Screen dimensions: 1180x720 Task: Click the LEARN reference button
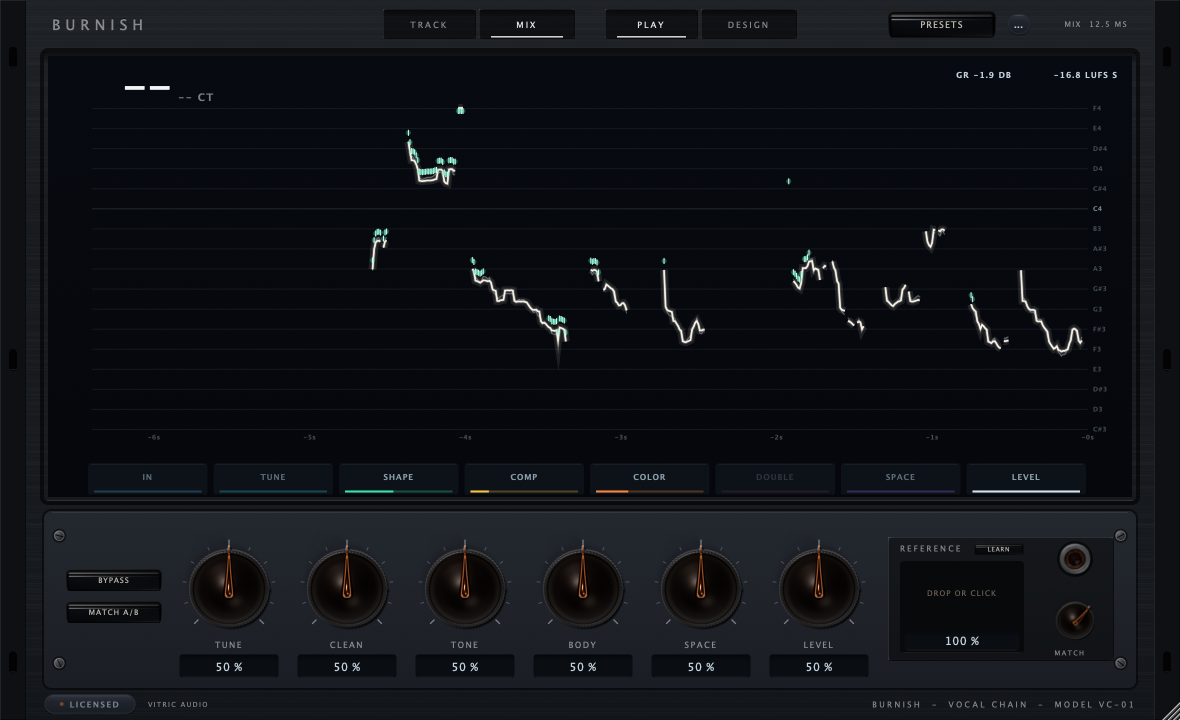[x=999, y=549]
